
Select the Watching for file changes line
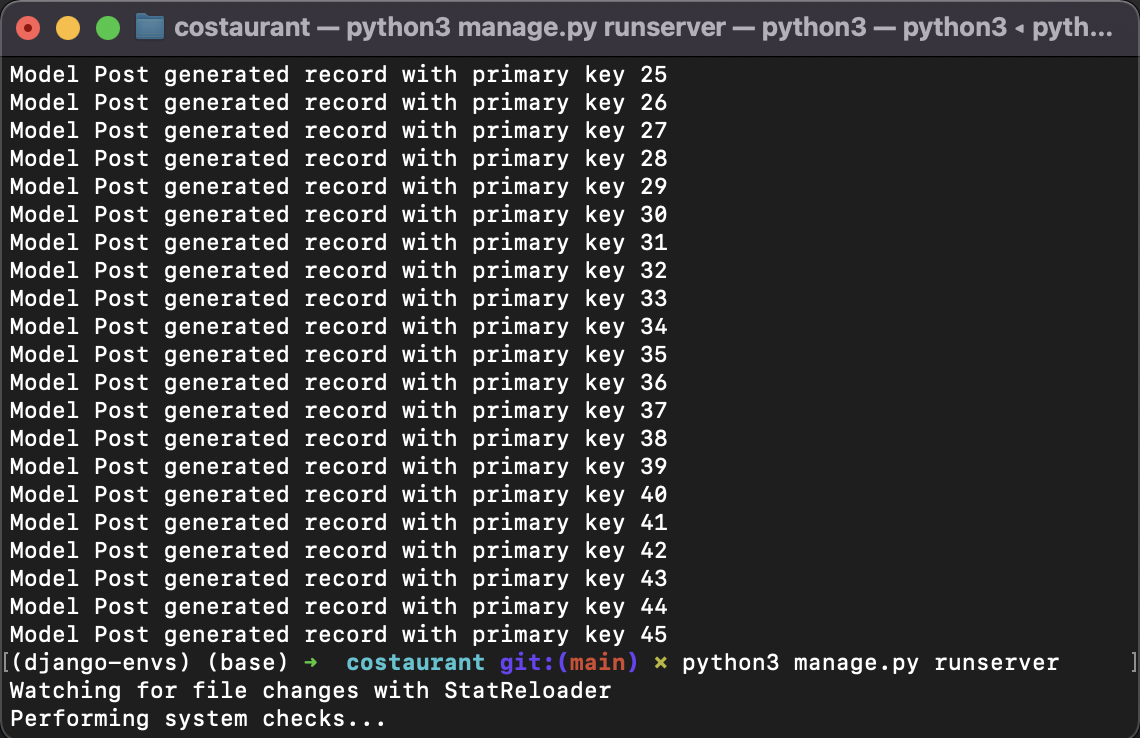click(x=305, y=690)
